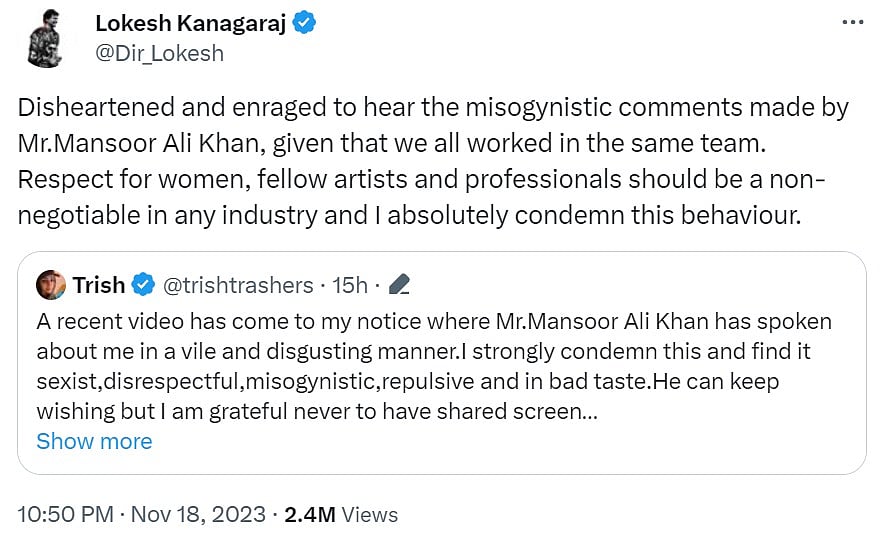The height and width of the screenshot is (537, 890).
Task: Click the 10:50 PM post time
Action: [x=63, y=515]
